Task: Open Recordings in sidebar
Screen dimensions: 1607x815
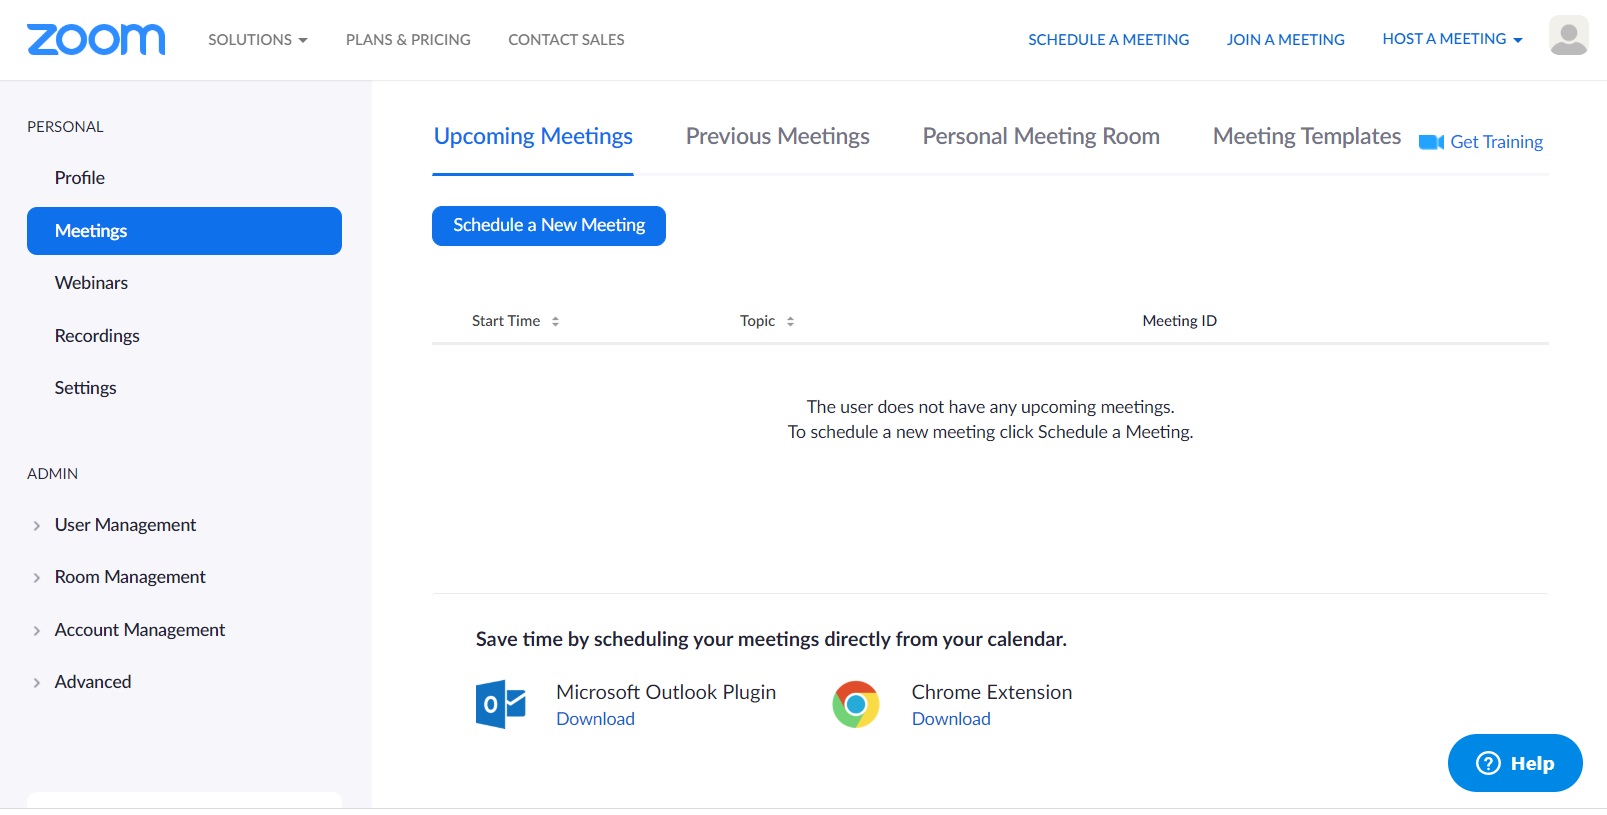Action: 97,336
